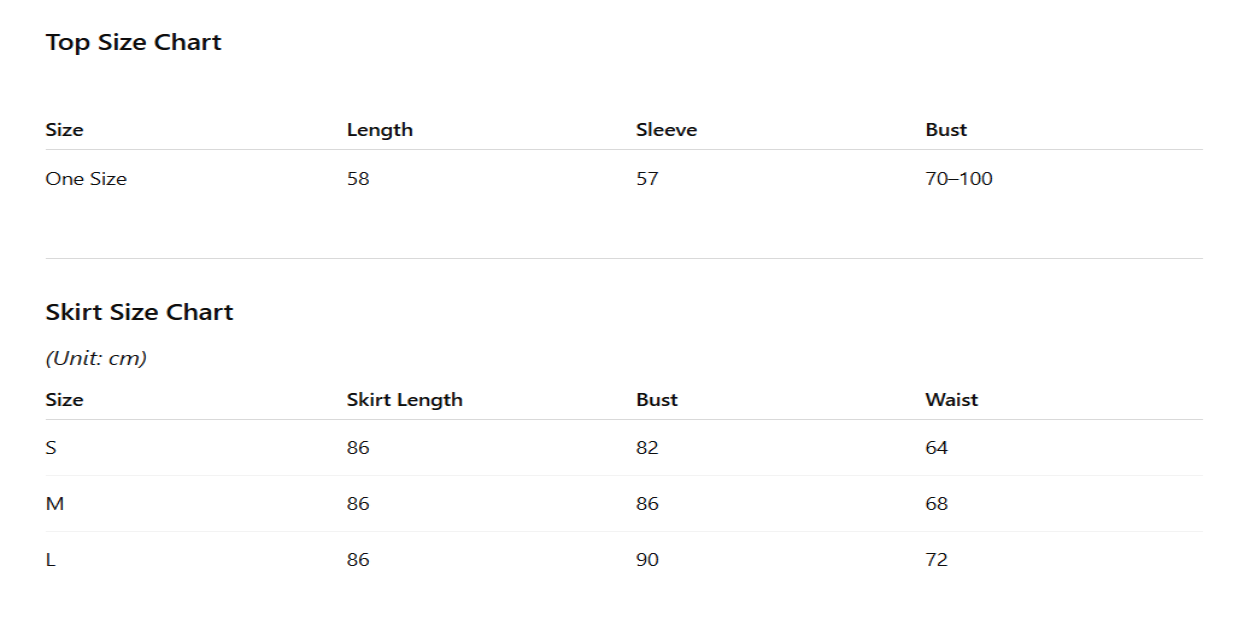Select the M size row label
The width and height of the screenshot is (1244, 625).
[55, 504]
